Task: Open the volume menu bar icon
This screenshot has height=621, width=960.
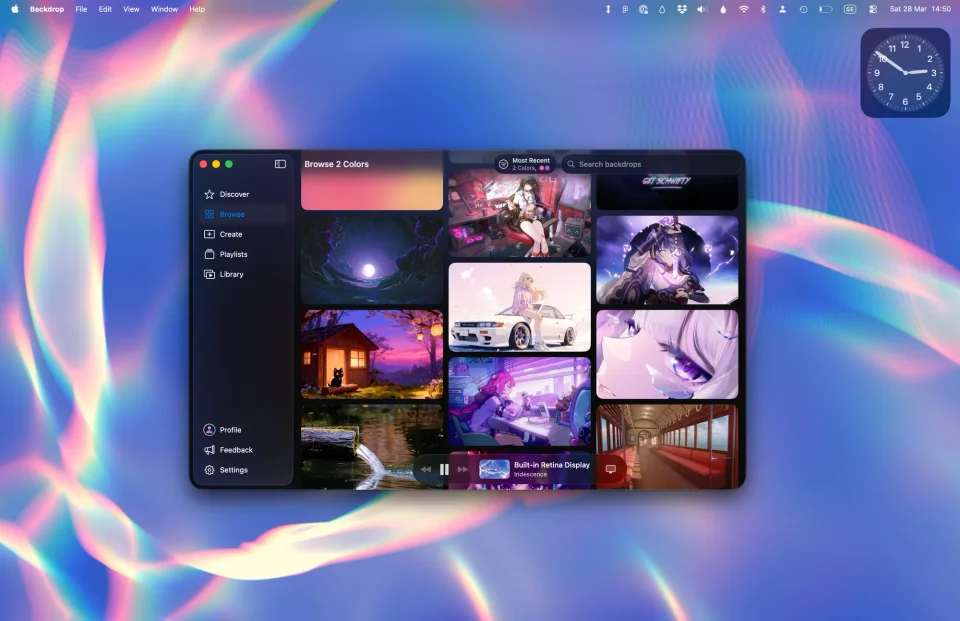Action: [702, 9]
